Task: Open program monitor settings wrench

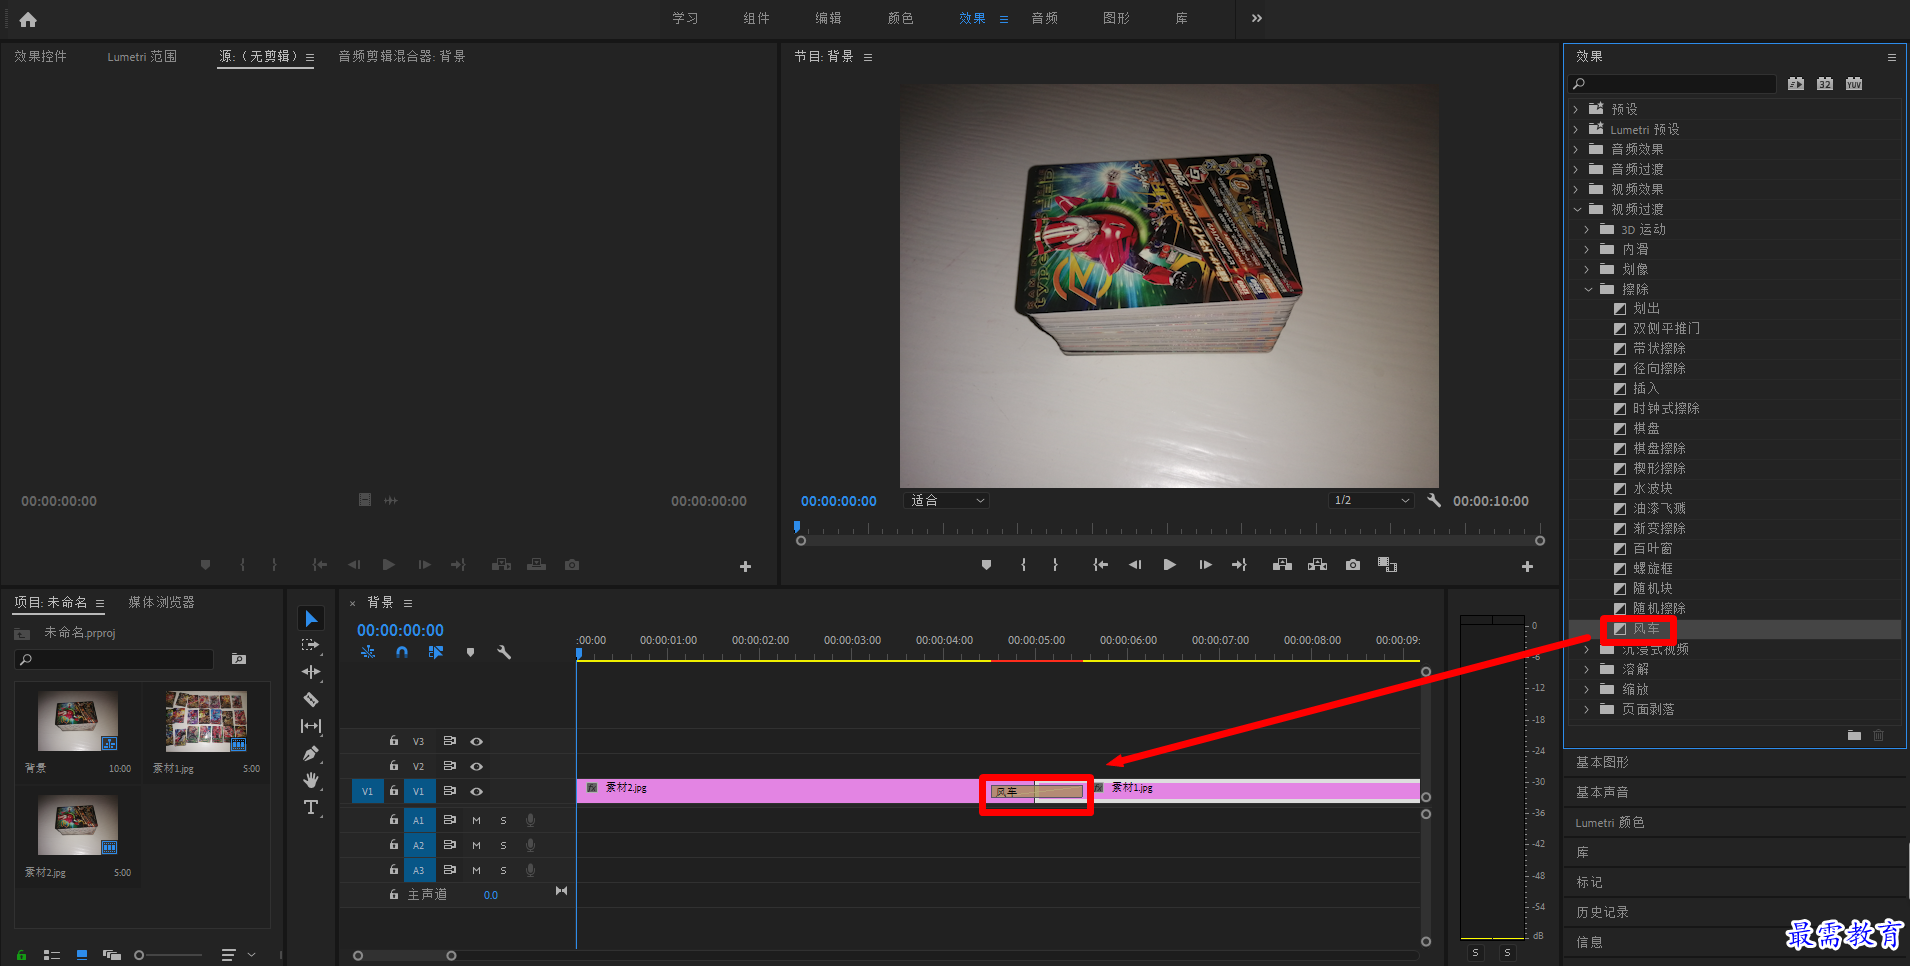Action: (1433, 500)
